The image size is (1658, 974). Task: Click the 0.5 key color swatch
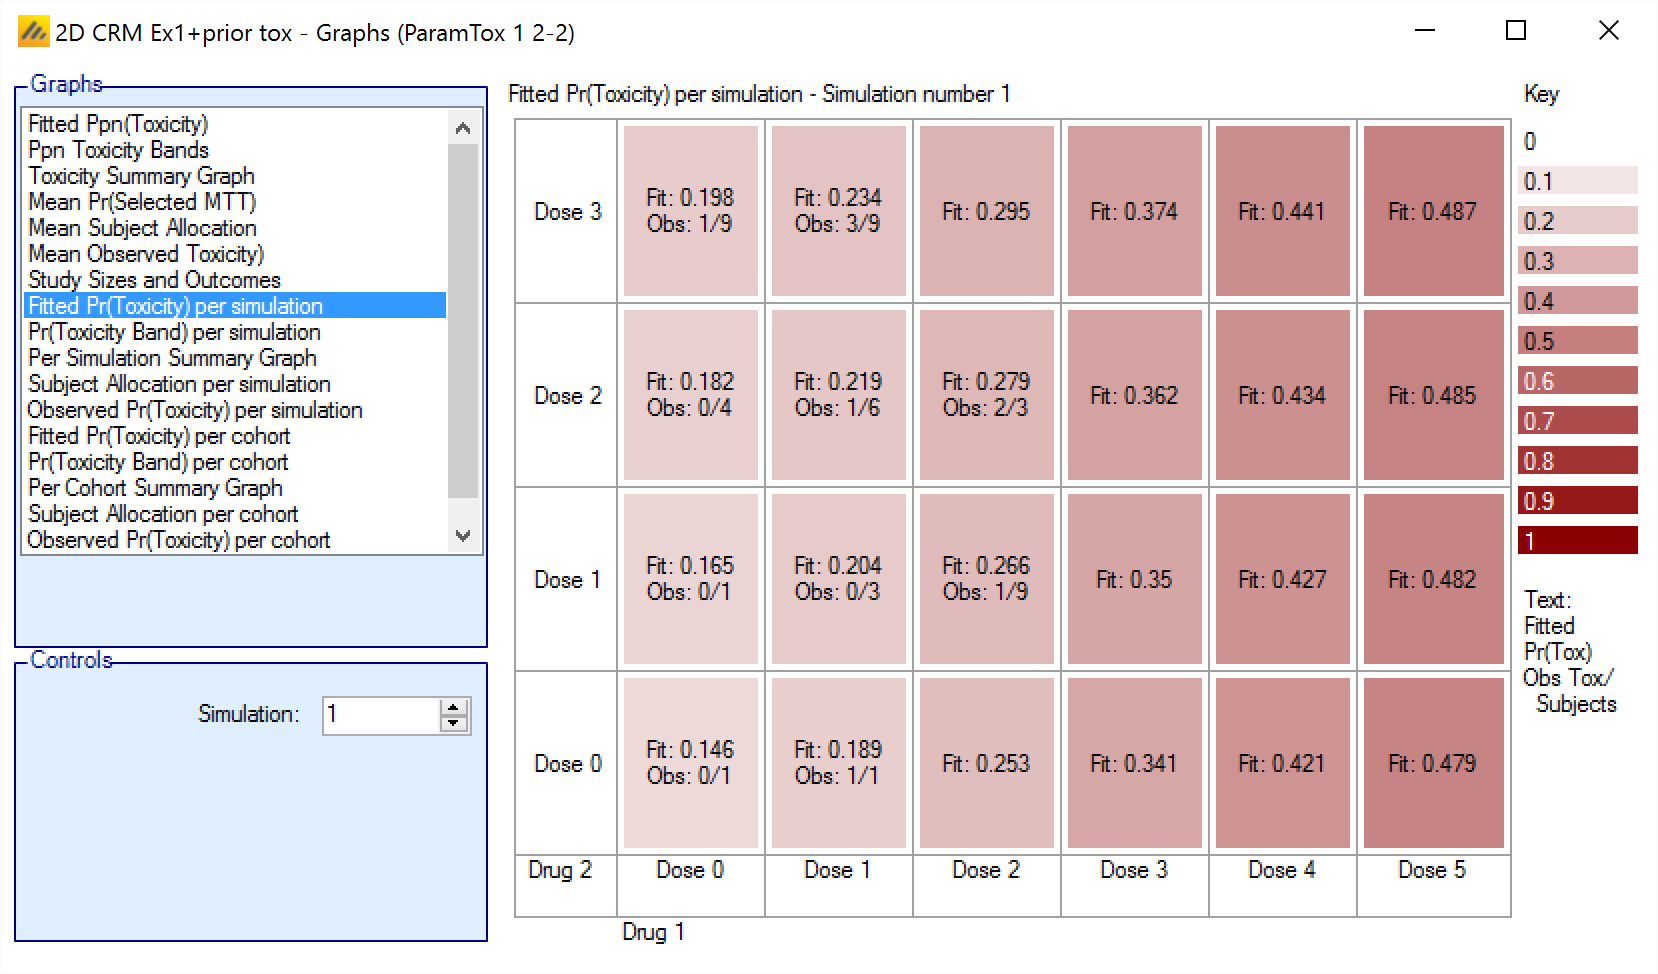(1577, 341)
